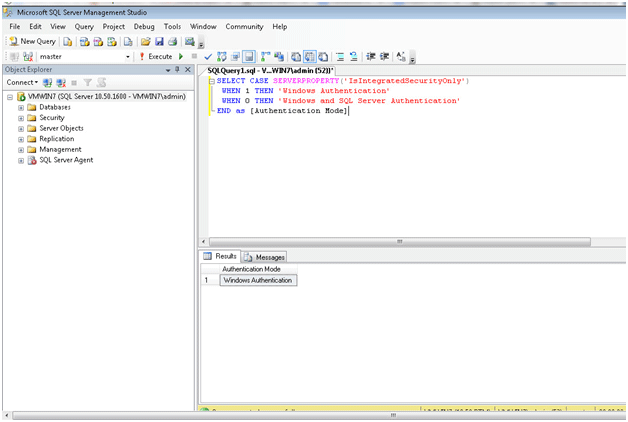The width and height of the screenshot is (628, 422).
Task: Open Analysis Services XMLA Query
Action: (112, 42)
